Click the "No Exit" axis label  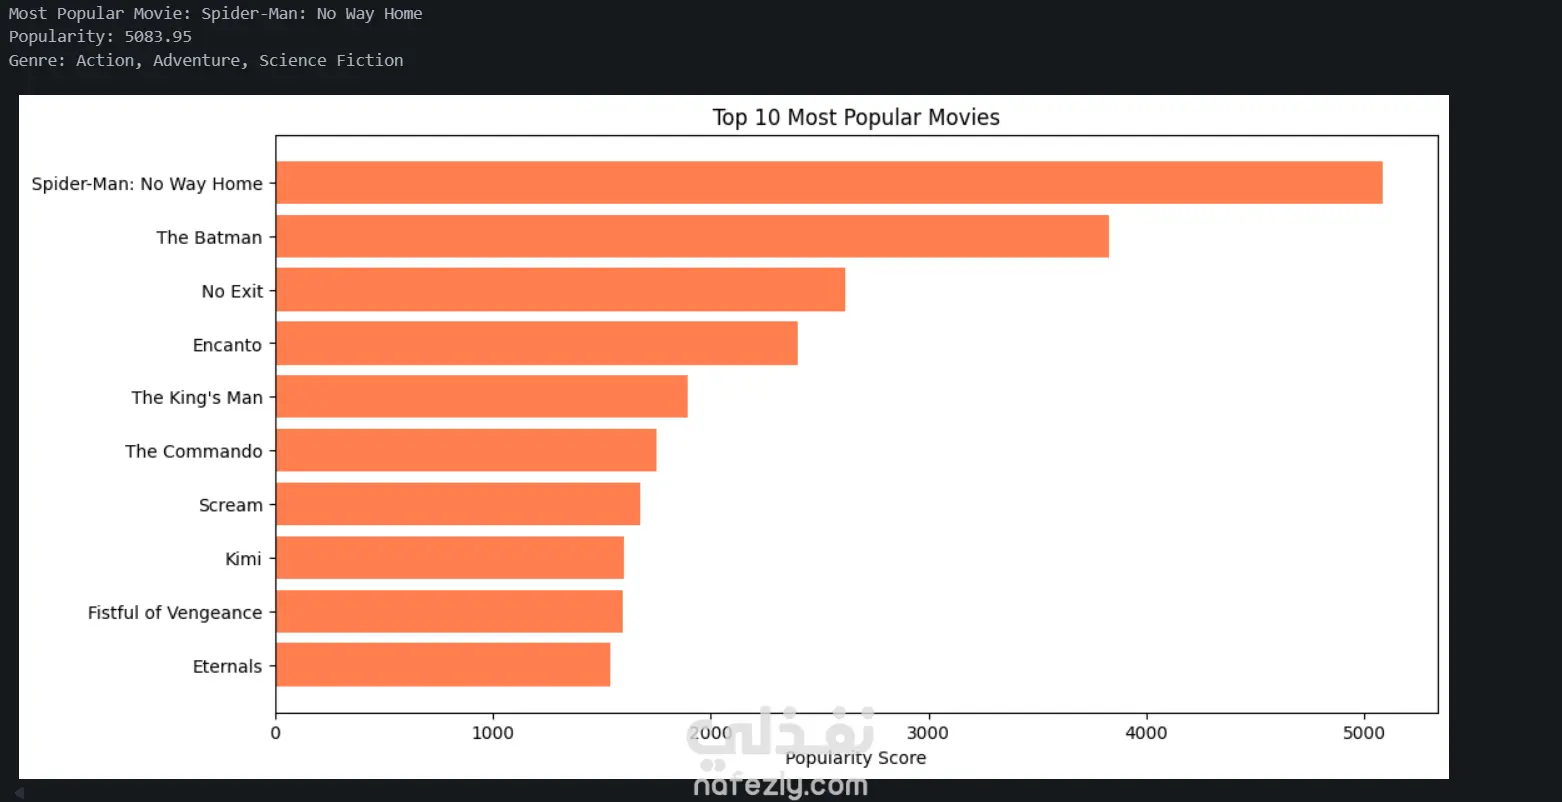232,292
